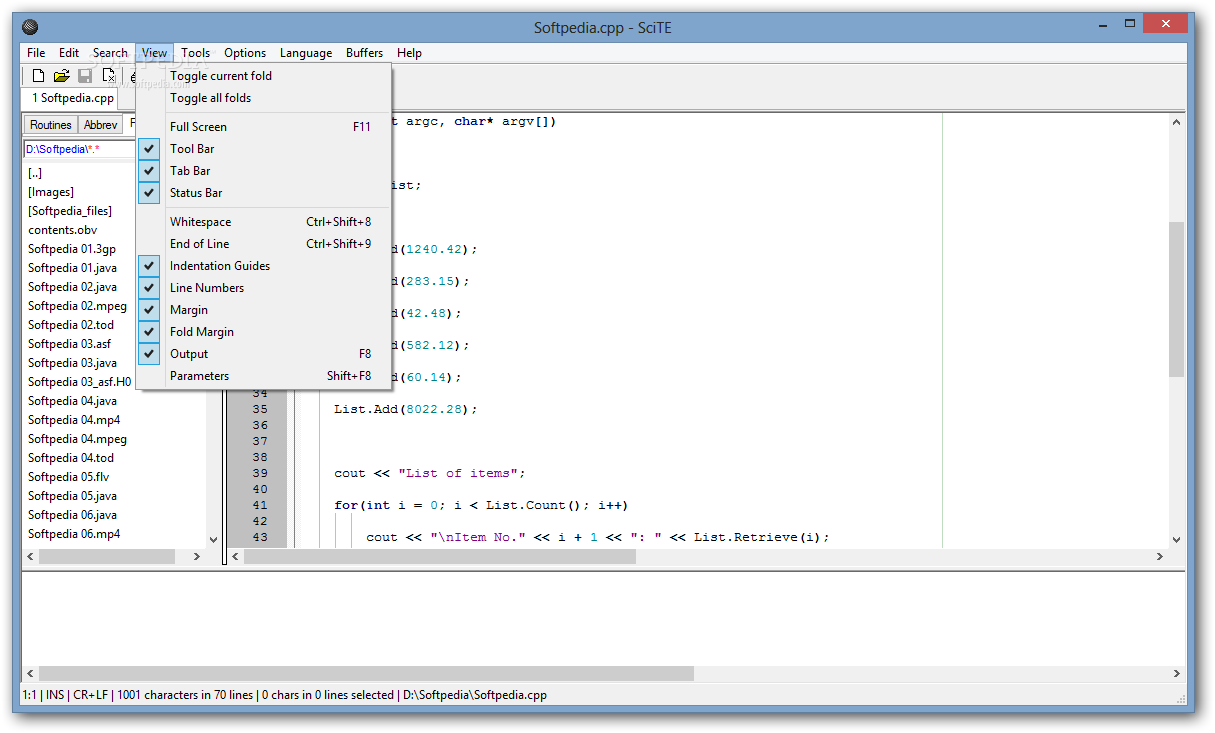Choose Toggle all folds
1215x733 pixels.
pos(264,98)
